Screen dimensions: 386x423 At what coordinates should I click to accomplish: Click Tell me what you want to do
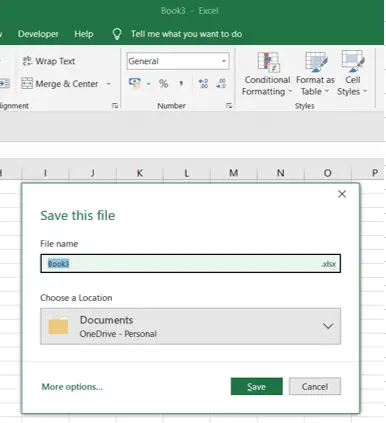(186, 34)
